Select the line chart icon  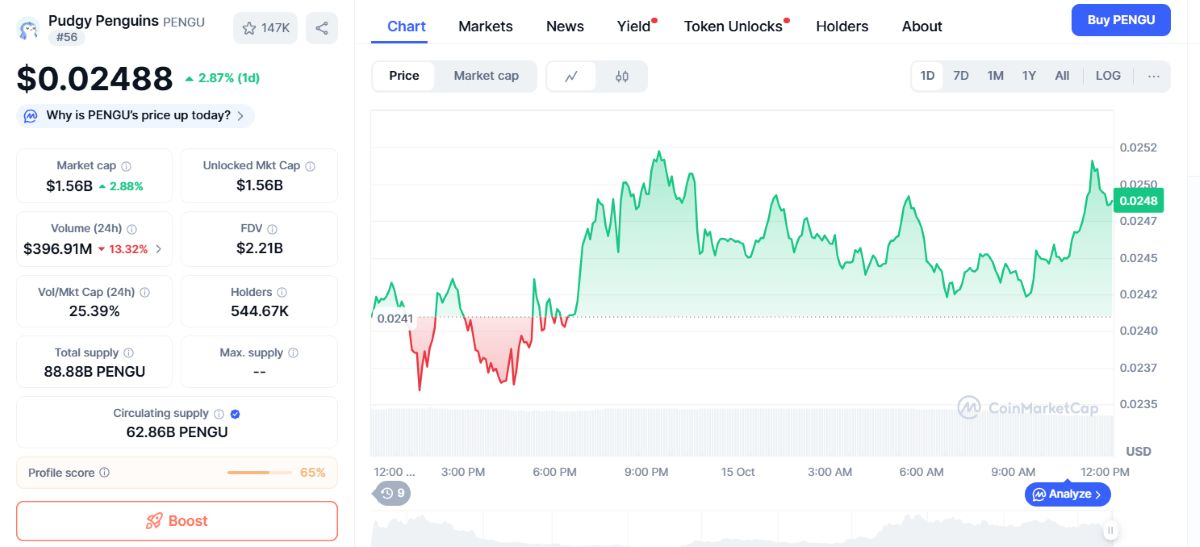571,76
